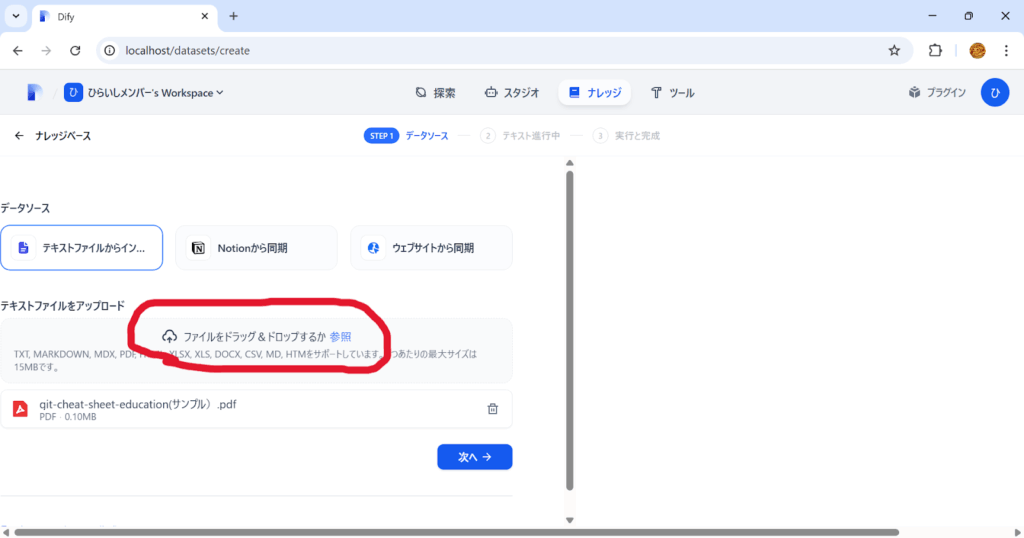The width and height of the screenshot is (1024, 538).
Task: Open the Chrome three-dot menu
Action: coord(1006,50)
